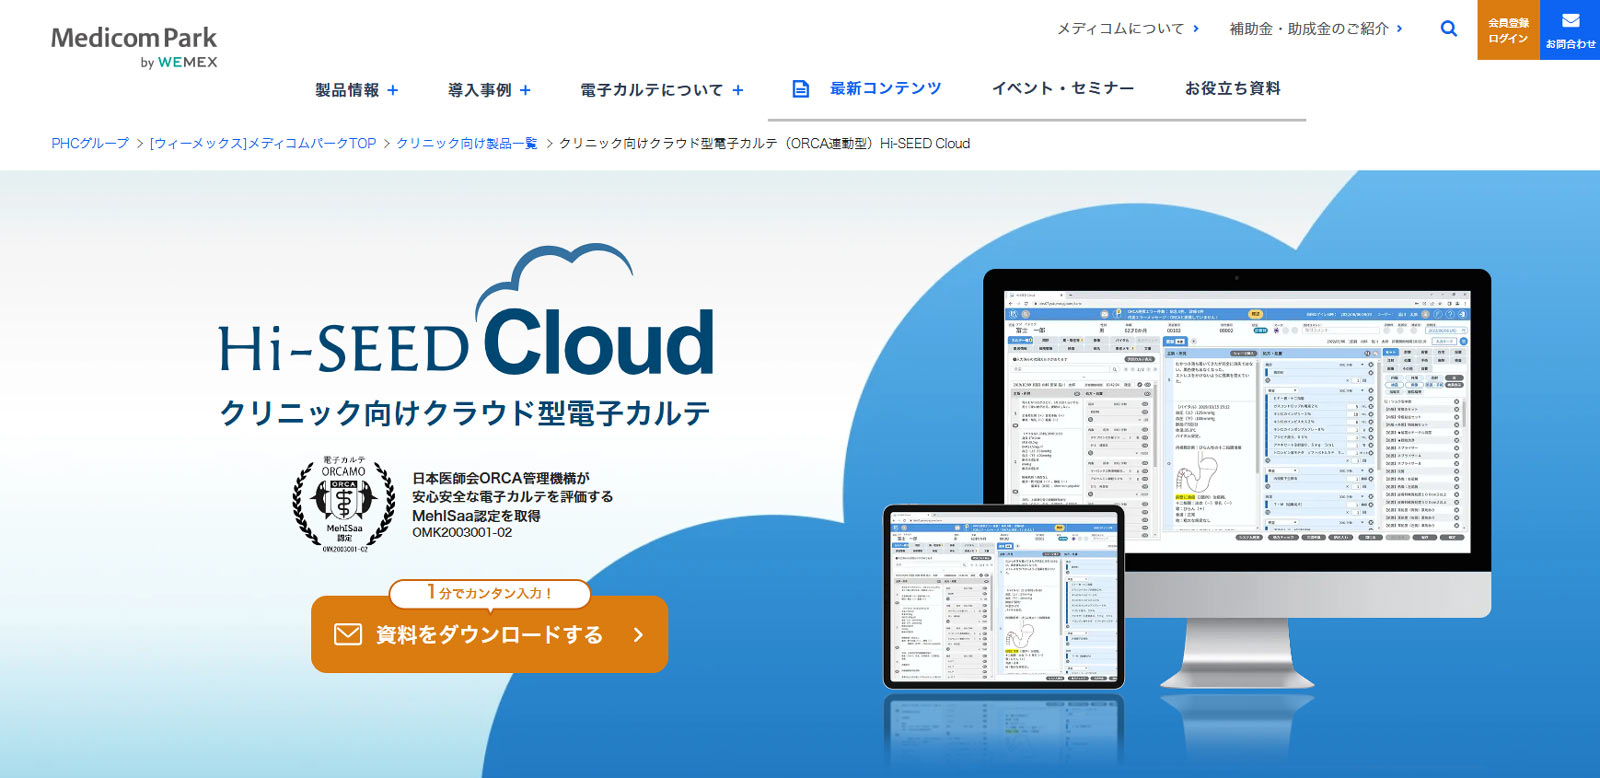This screenshot has width=1600, height=778.
Task: Expand the 導入事例 plus menu
Action: pyautogui.click(x=489, y=90)
